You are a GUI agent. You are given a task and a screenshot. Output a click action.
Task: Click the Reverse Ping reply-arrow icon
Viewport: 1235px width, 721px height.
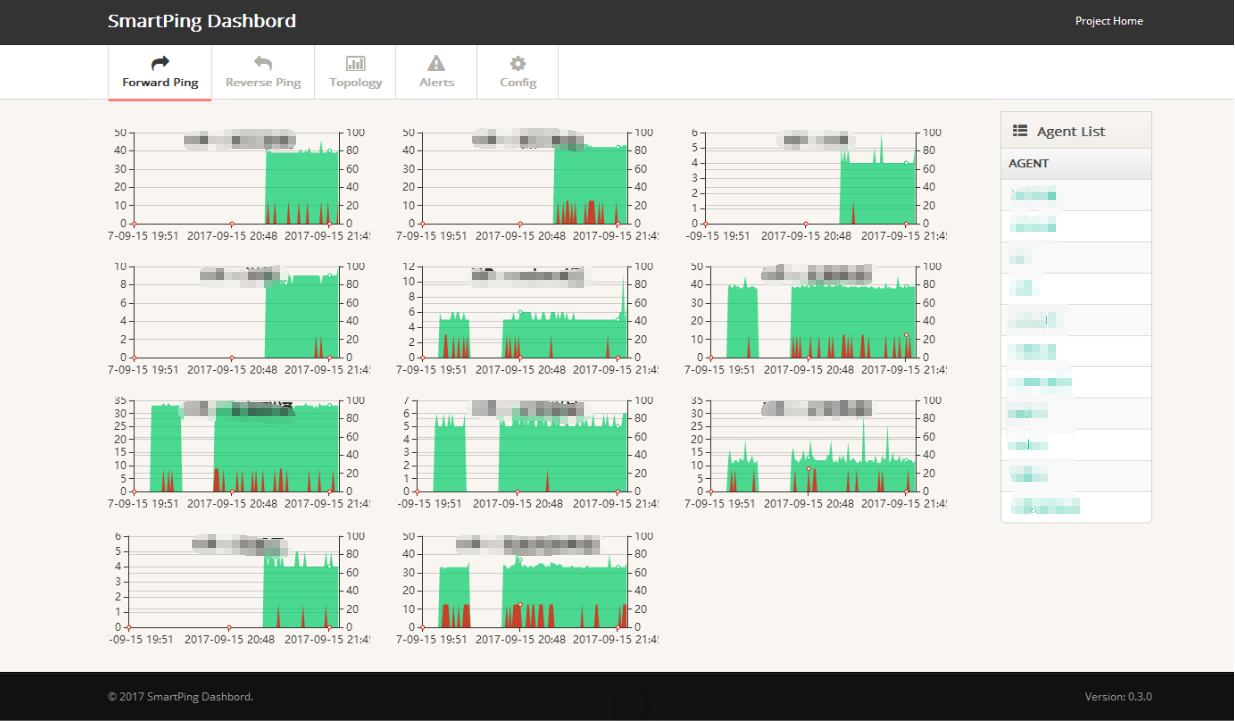coord(263,63)
